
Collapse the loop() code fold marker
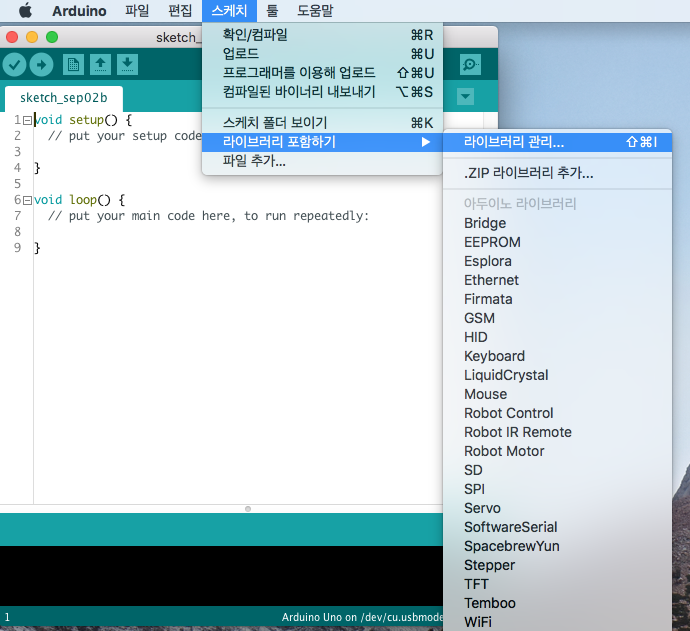[27, 200]
